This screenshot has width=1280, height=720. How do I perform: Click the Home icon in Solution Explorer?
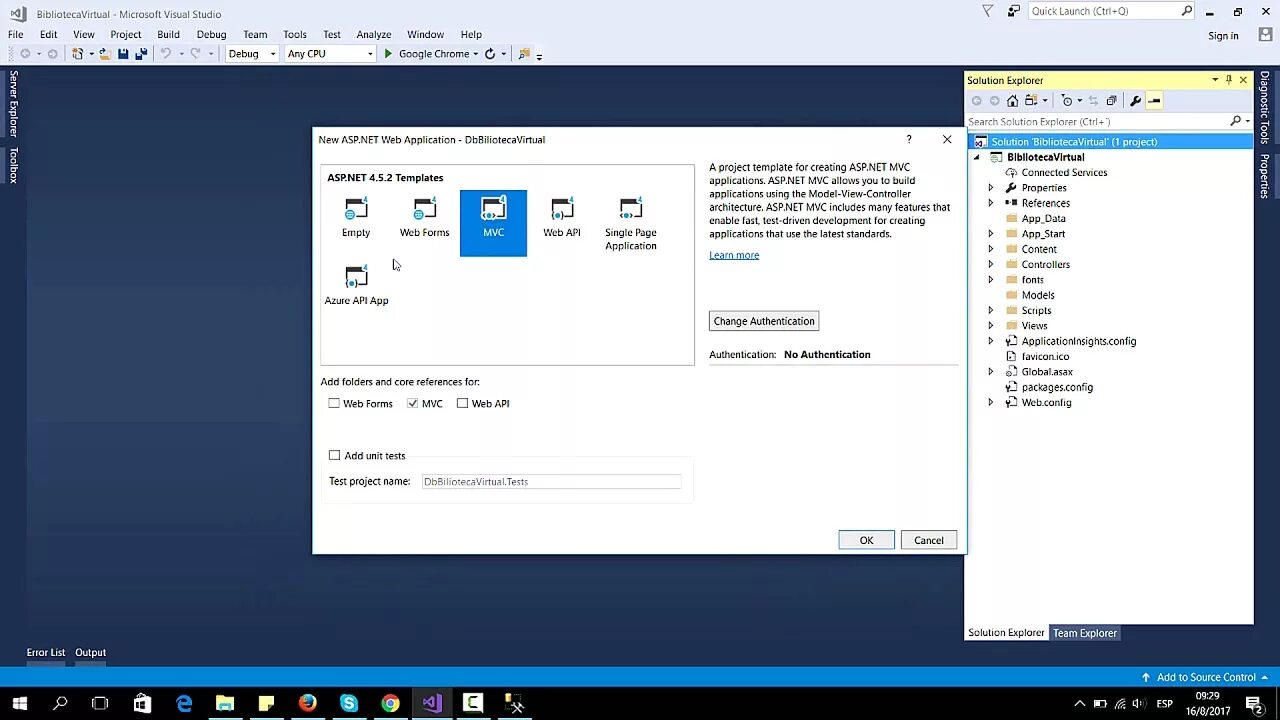point(1012,101)
